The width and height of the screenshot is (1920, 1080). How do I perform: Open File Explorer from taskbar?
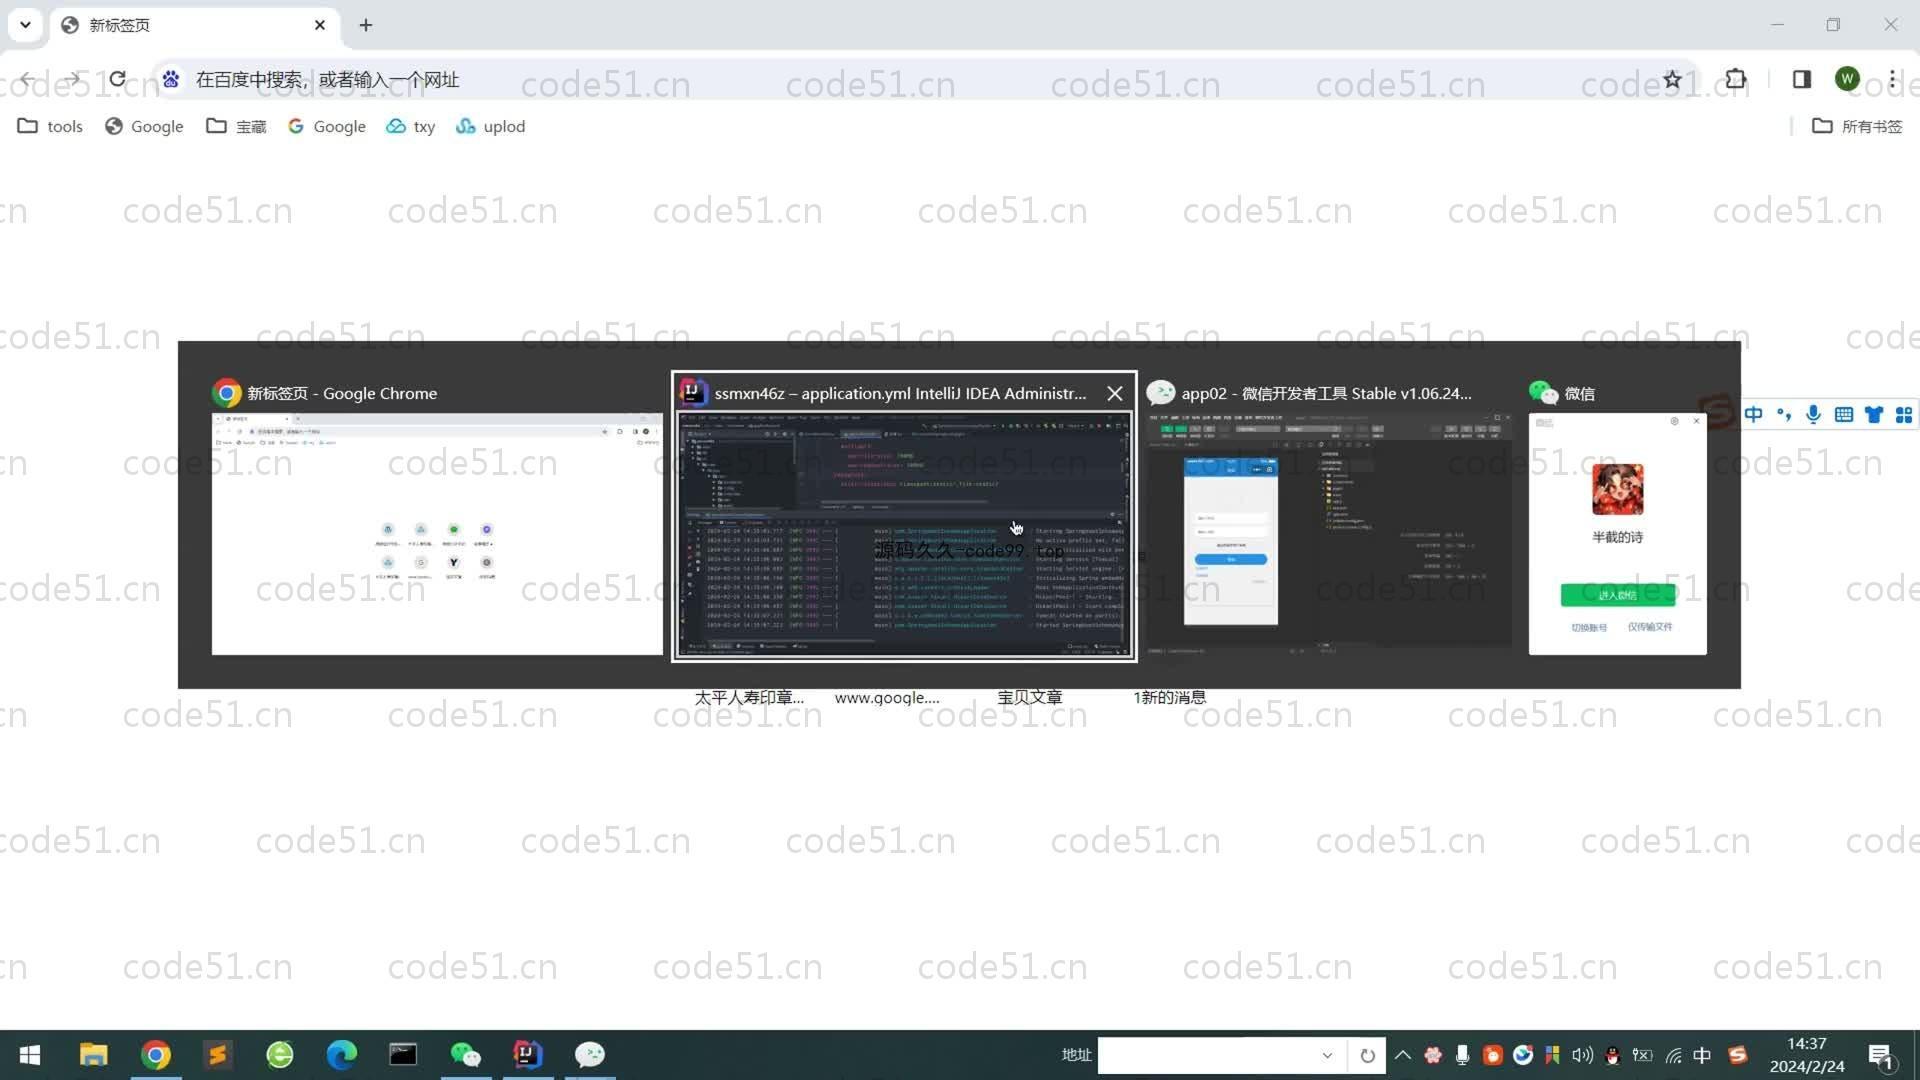point(94,1055)
